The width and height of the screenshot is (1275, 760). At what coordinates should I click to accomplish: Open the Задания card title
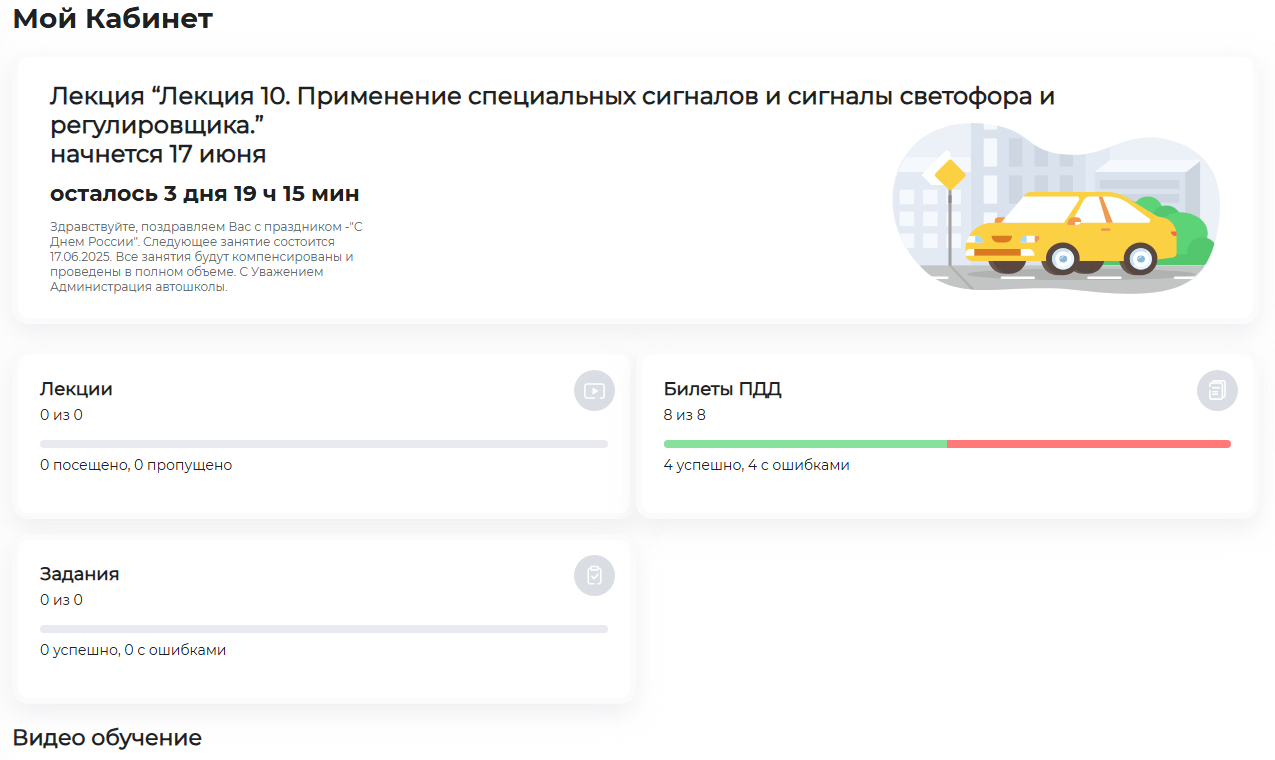[79, 575]
